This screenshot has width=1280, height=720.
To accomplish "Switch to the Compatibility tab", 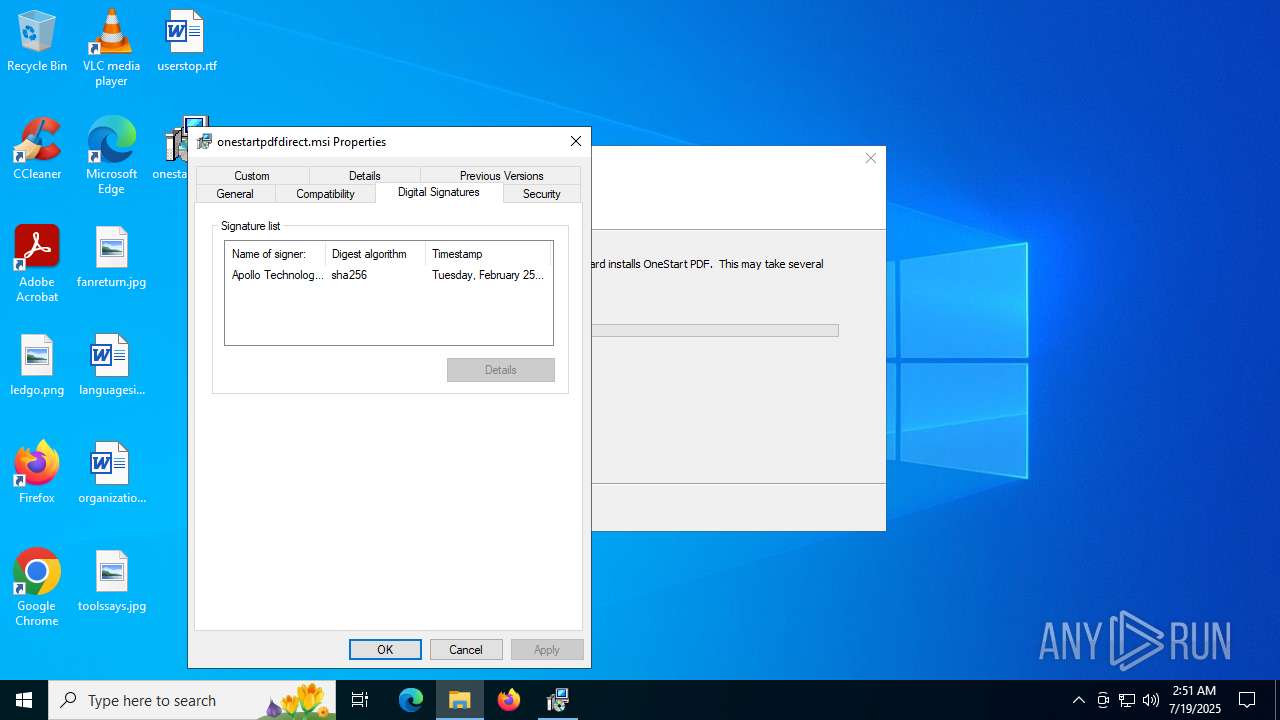I will [x=325, y=194].
